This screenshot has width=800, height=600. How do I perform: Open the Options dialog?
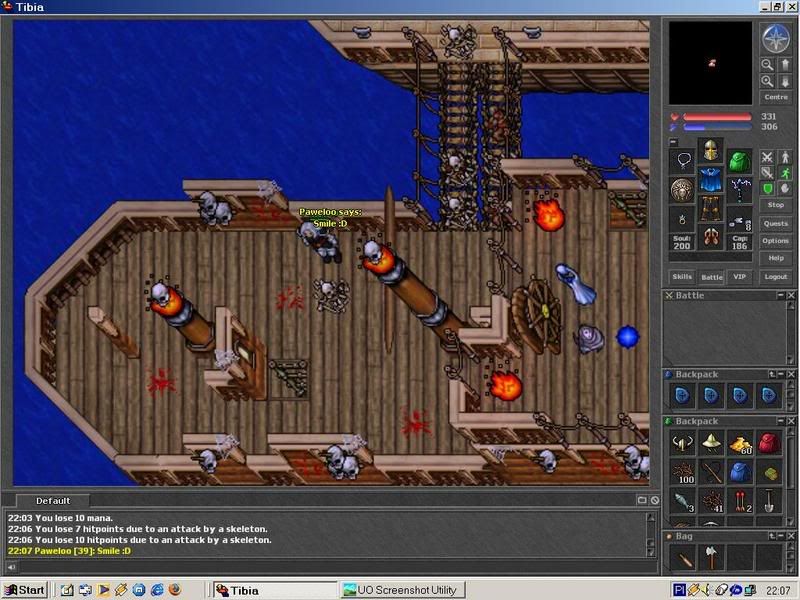776,241
